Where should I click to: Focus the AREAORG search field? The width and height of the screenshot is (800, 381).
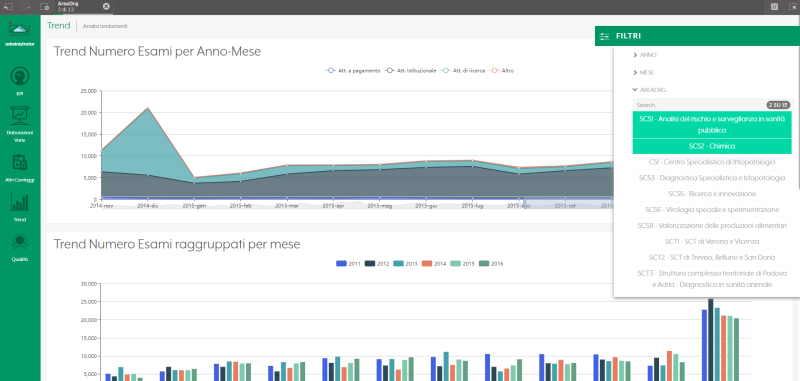(698, 105)
